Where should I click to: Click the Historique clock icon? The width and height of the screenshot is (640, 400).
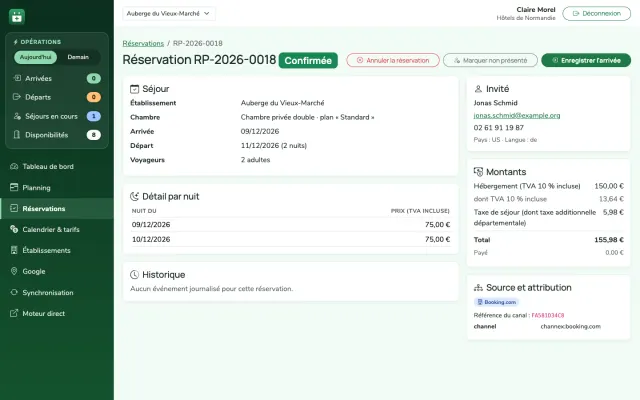point(134,275)
